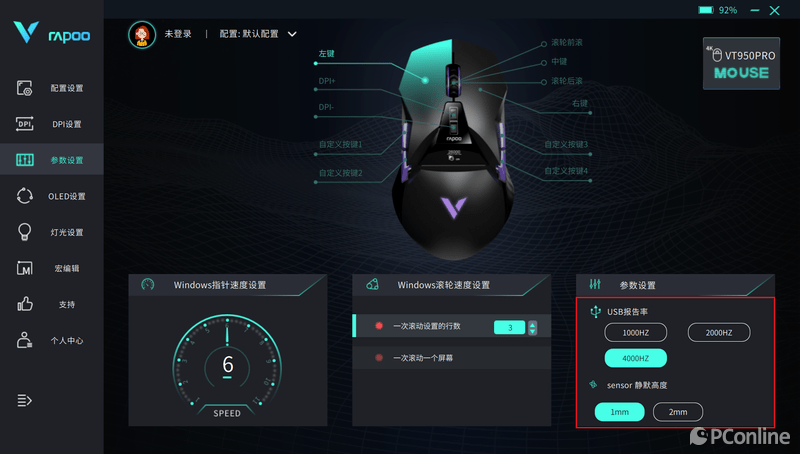Switch to 参数设置 menu item
The width and height of the screenshot is (800, 454).
(52, 160)
